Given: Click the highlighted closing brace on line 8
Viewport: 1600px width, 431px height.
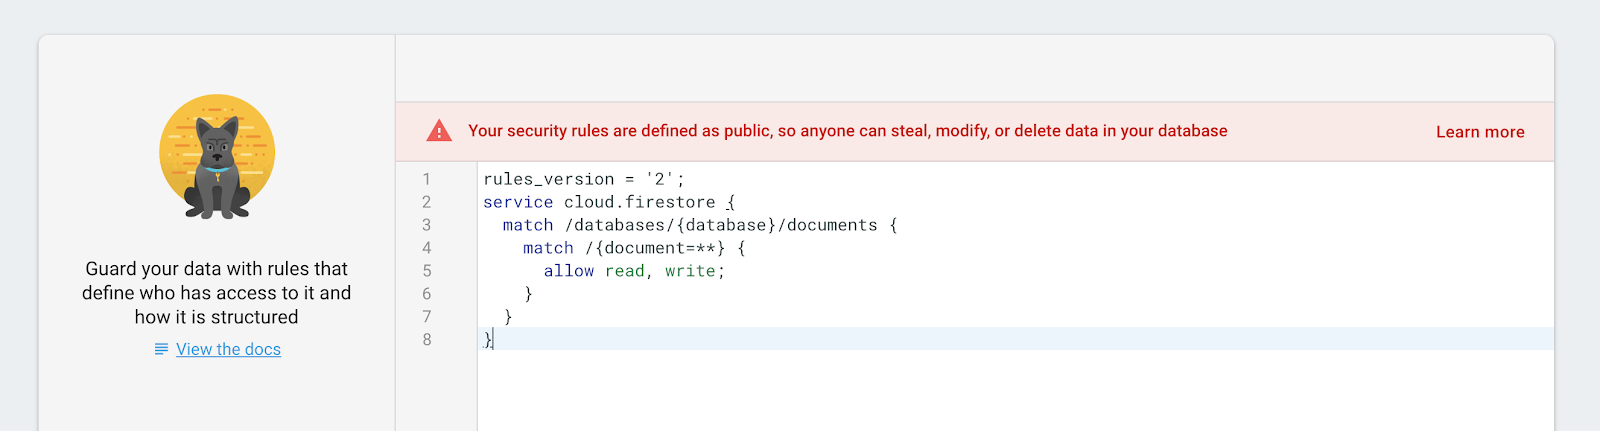Looking at the screenshot, I should pyautogui.click(x=488, y=340).
